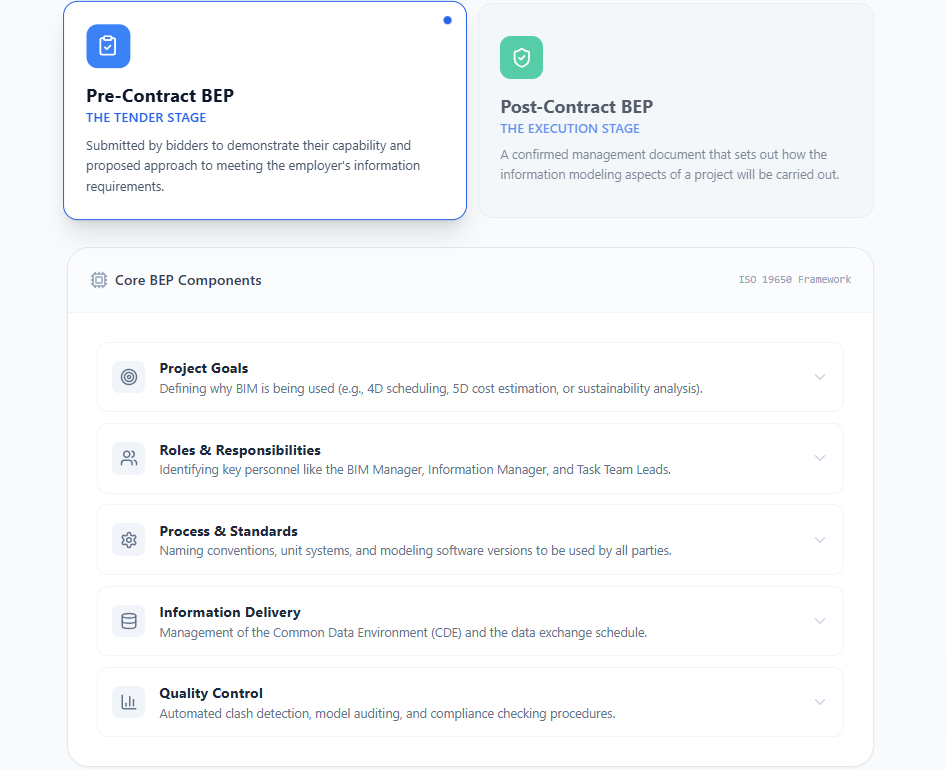Click THE EXECUTION STAGE subtitle
The width and height of the screenshot is (946, 770).
tap(570, 129)
